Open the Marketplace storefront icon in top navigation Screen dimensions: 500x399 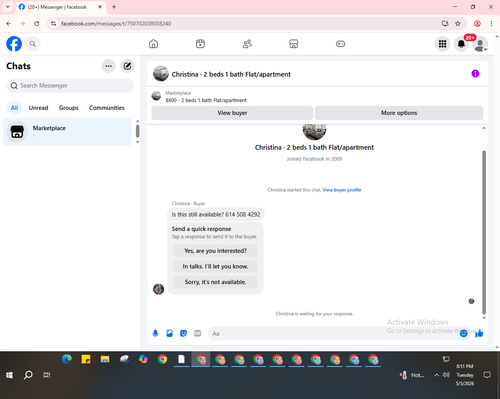pos(294,44)
